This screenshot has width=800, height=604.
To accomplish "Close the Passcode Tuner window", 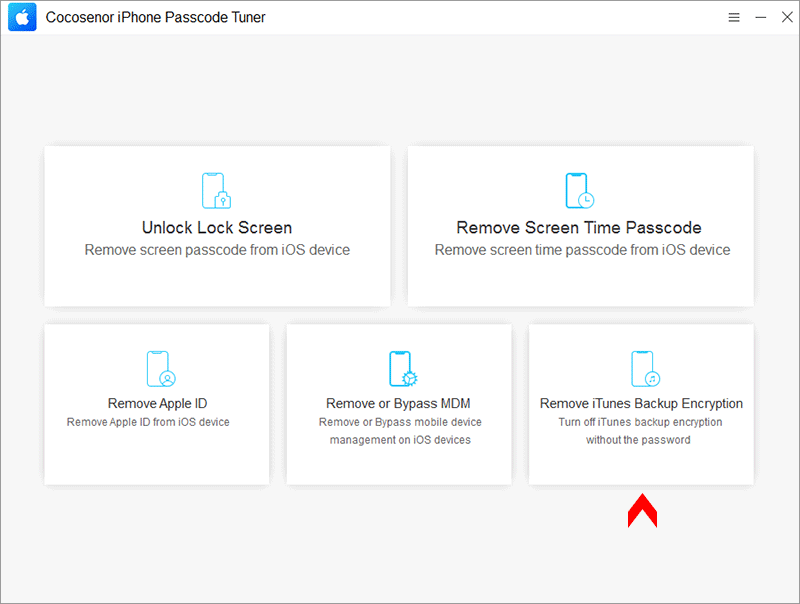I will tap(787, 17).
